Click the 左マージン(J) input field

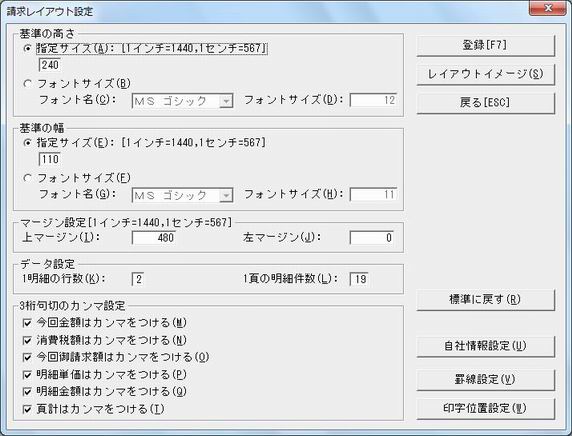click(x=372, y=238)
